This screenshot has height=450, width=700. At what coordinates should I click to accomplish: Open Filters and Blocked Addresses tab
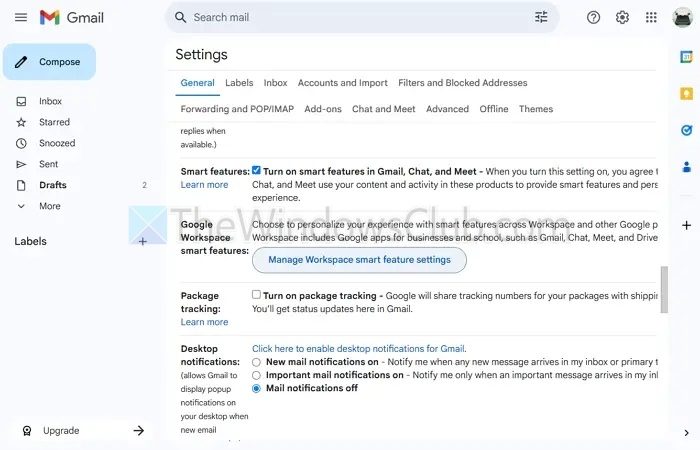(462, 83)
